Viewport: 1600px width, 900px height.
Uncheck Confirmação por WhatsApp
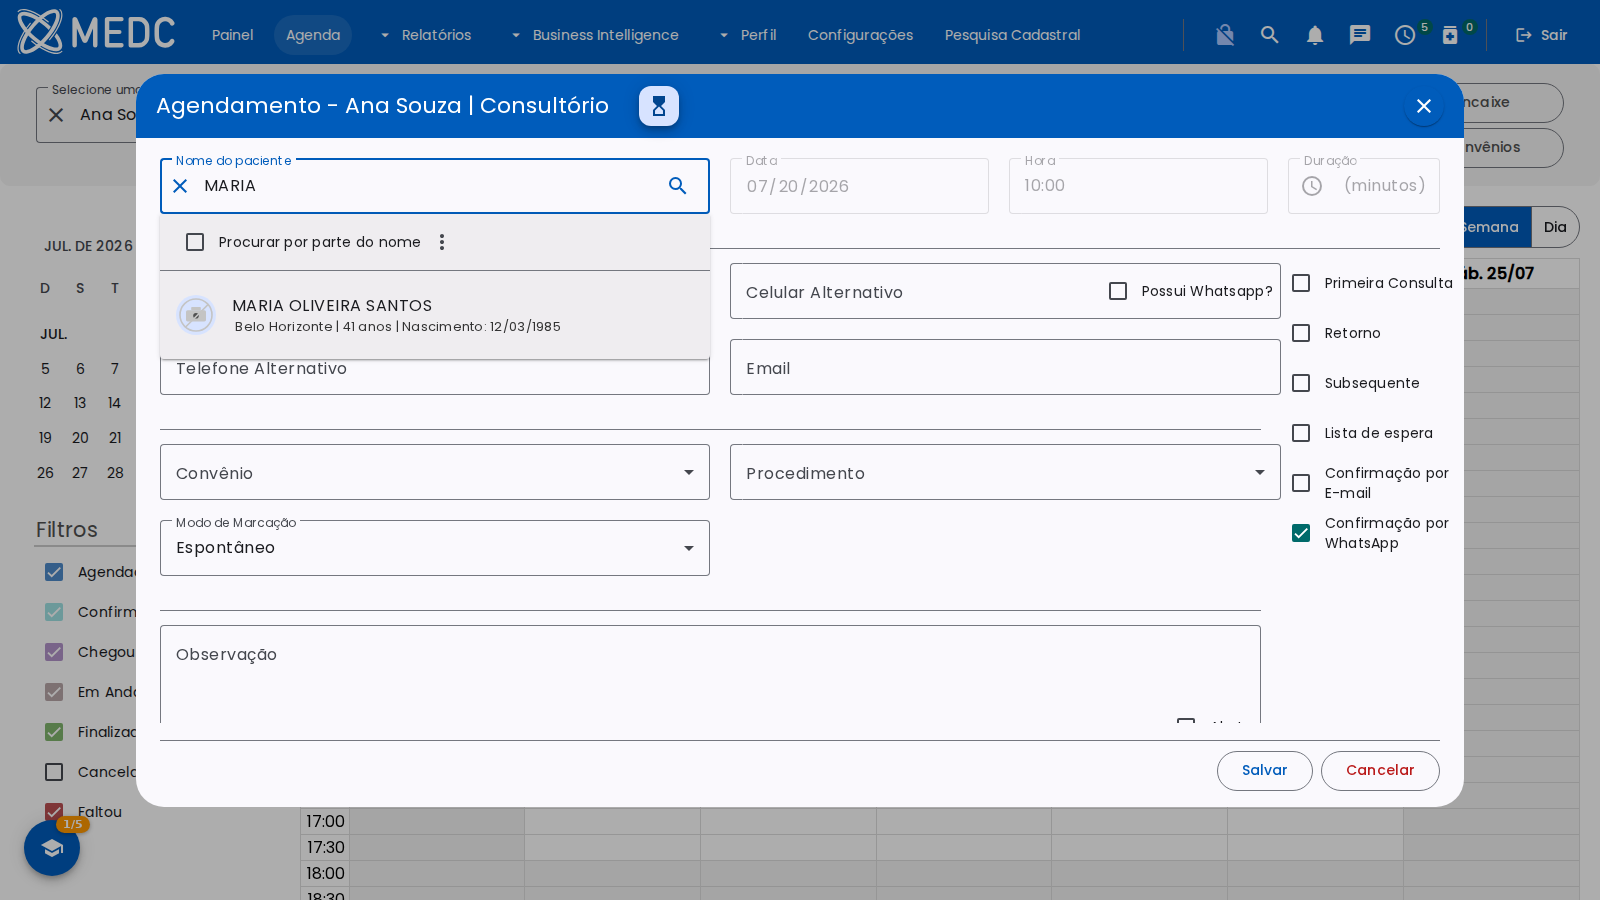pyautogui.click(x=1301, y=533)
